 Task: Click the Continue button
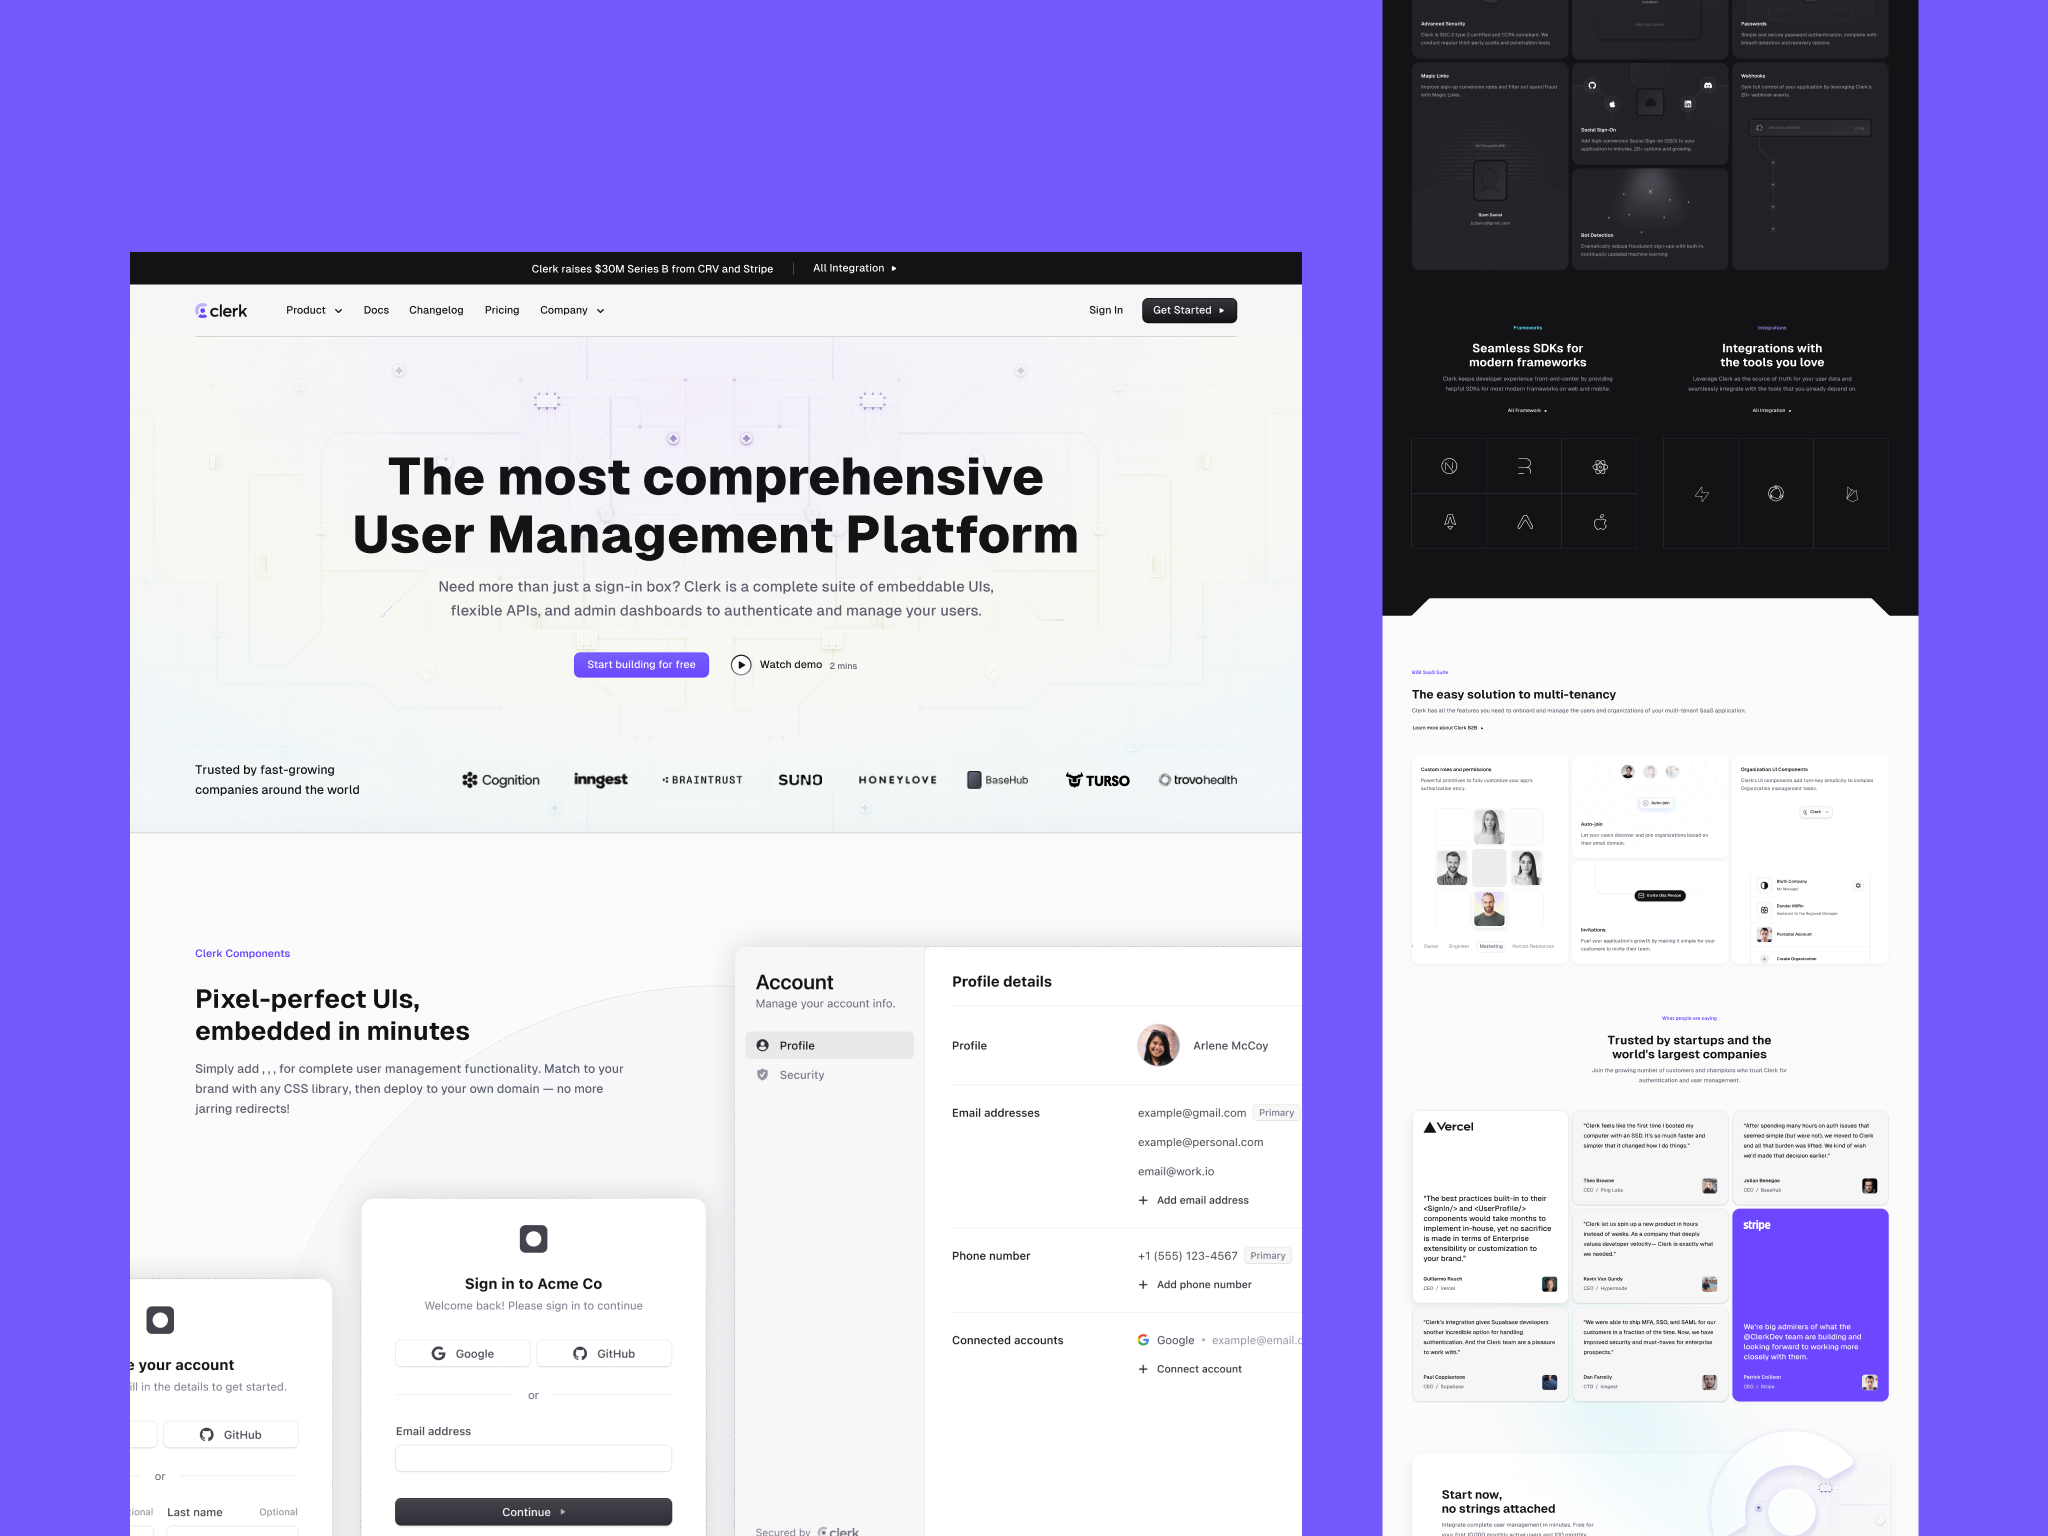click(533, 1512)
